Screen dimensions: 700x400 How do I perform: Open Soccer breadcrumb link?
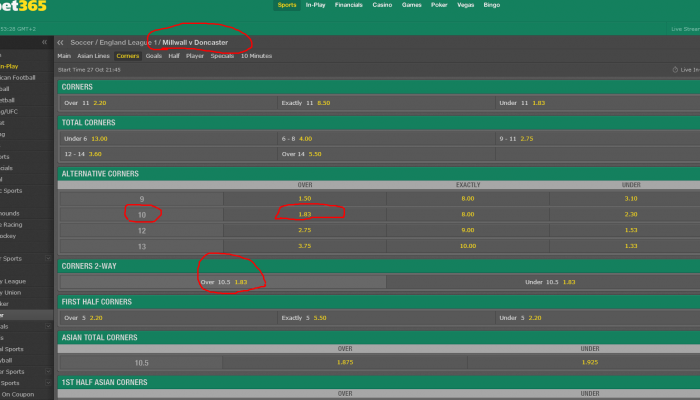(82, 42)
